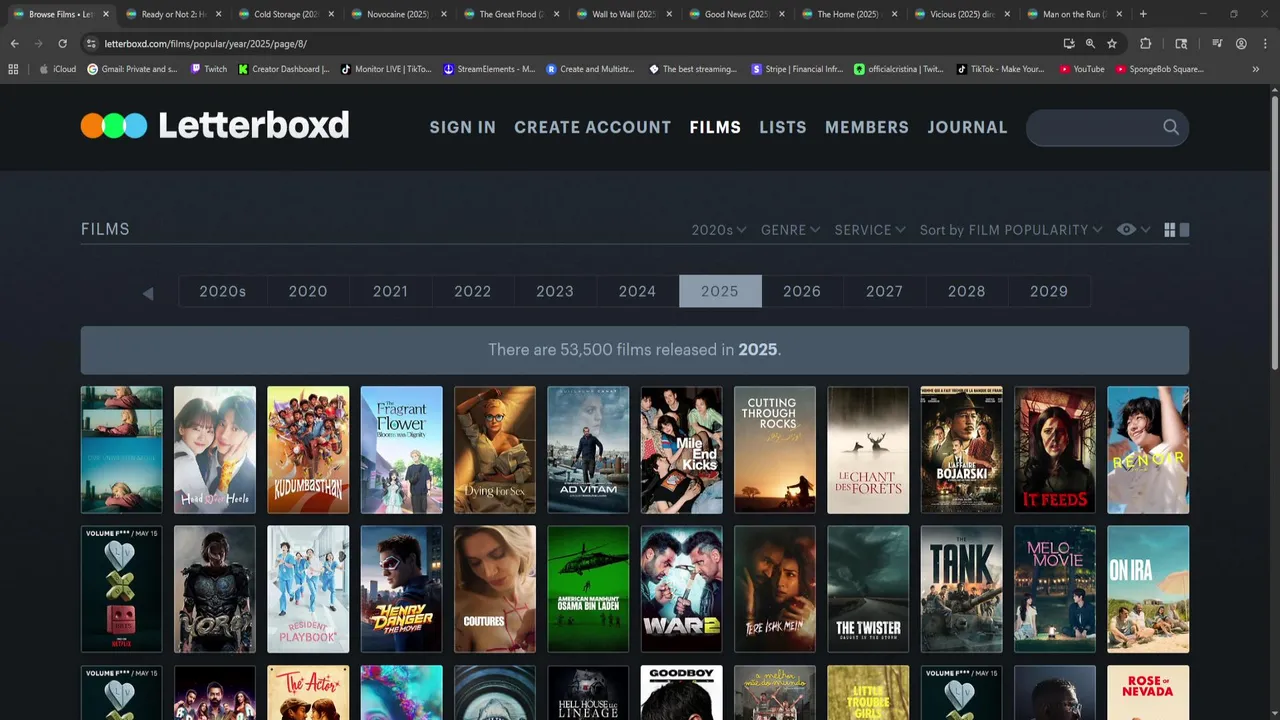Click the SIGN IN link
The height and width of the screenshot is (720, 1280).
point(463,127)
